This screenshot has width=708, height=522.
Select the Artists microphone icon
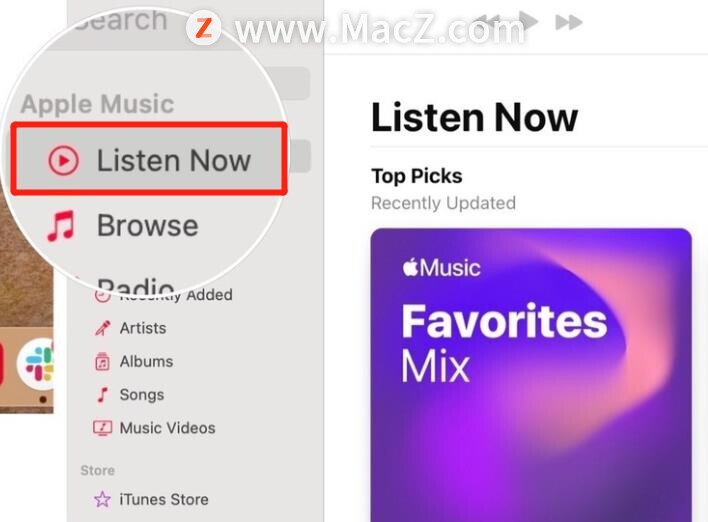(102, 328)
